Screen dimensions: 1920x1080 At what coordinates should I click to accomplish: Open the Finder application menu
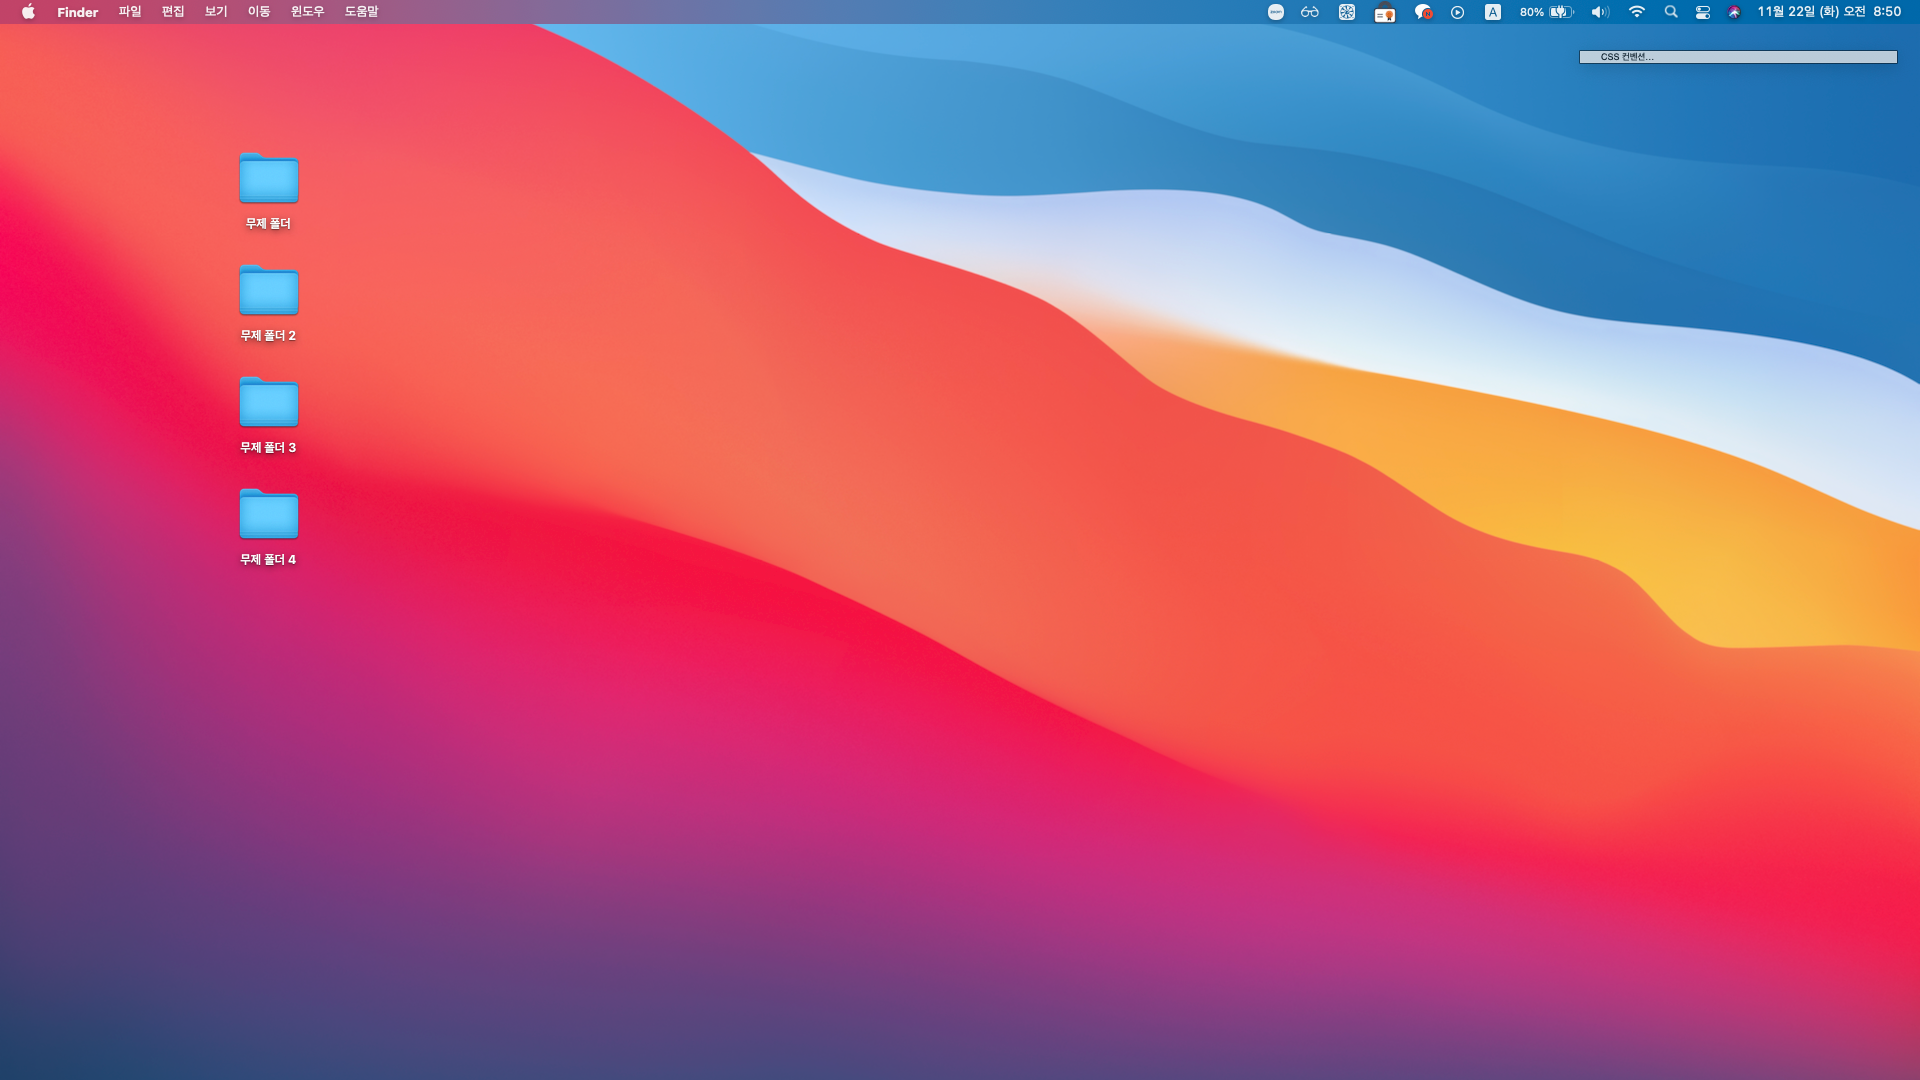[x=77, y=12]
